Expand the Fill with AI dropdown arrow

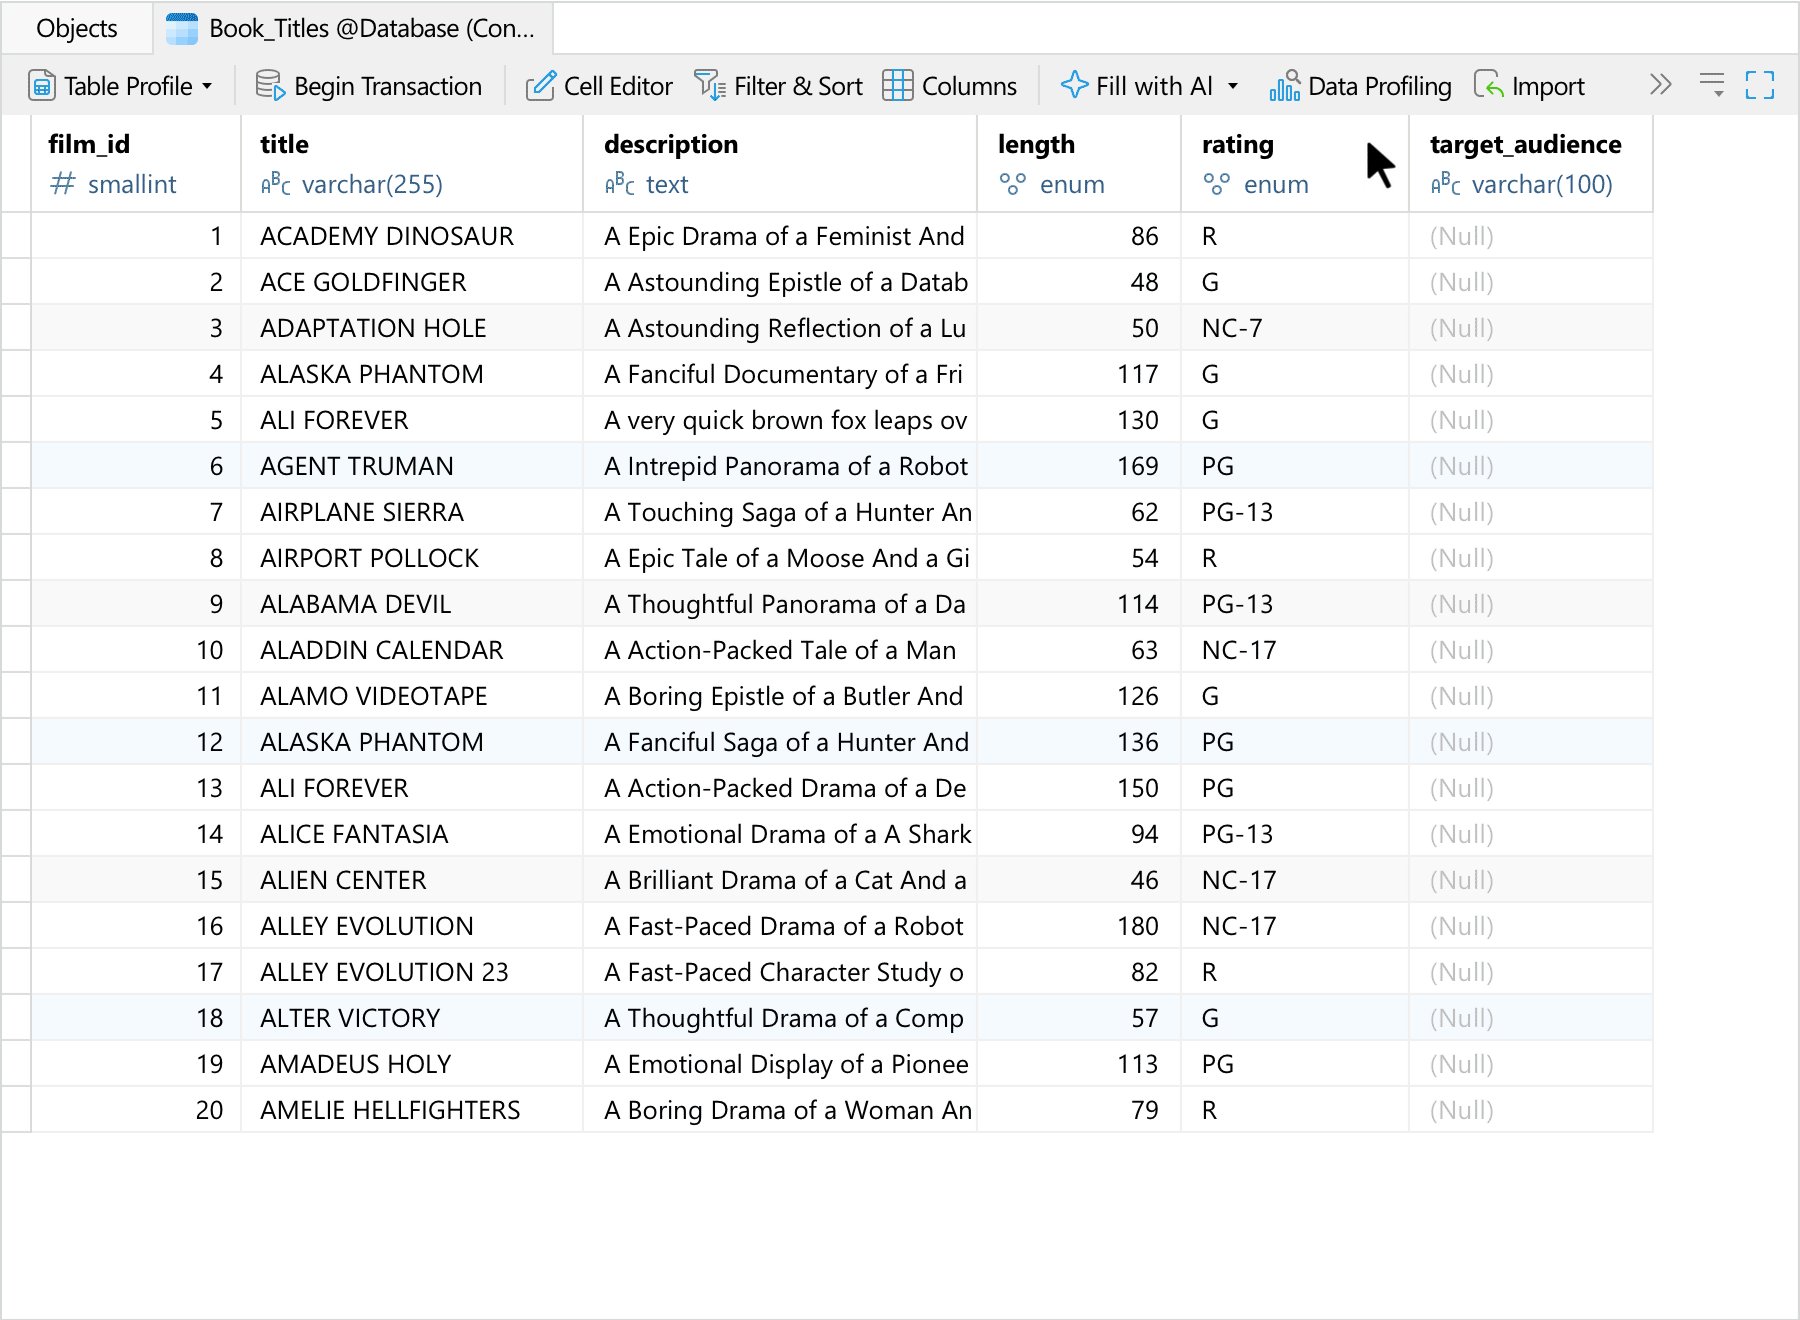[x=1233, y=86]
